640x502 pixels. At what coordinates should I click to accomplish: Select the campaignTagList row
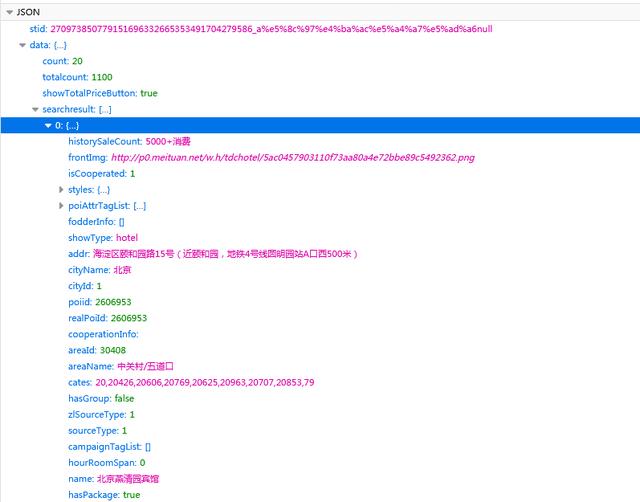point(320,446)
